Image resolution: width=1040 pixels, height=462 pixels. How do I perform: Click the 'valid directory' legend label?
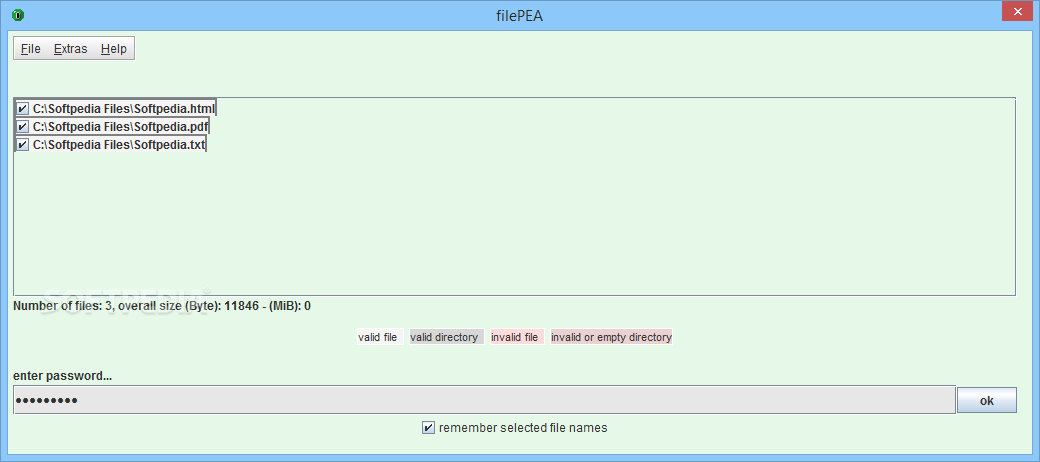coord(447,337)
